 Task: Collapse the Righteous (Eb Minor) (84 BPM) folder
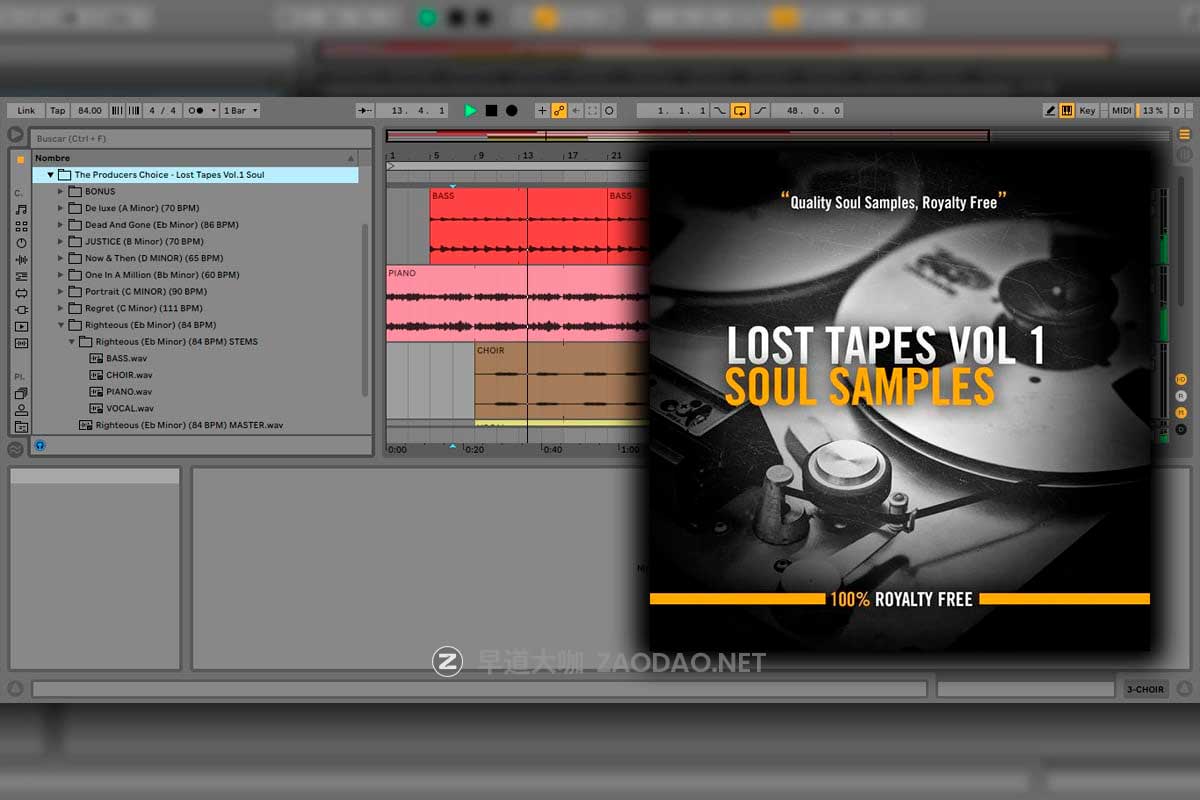tap(60, 324)
